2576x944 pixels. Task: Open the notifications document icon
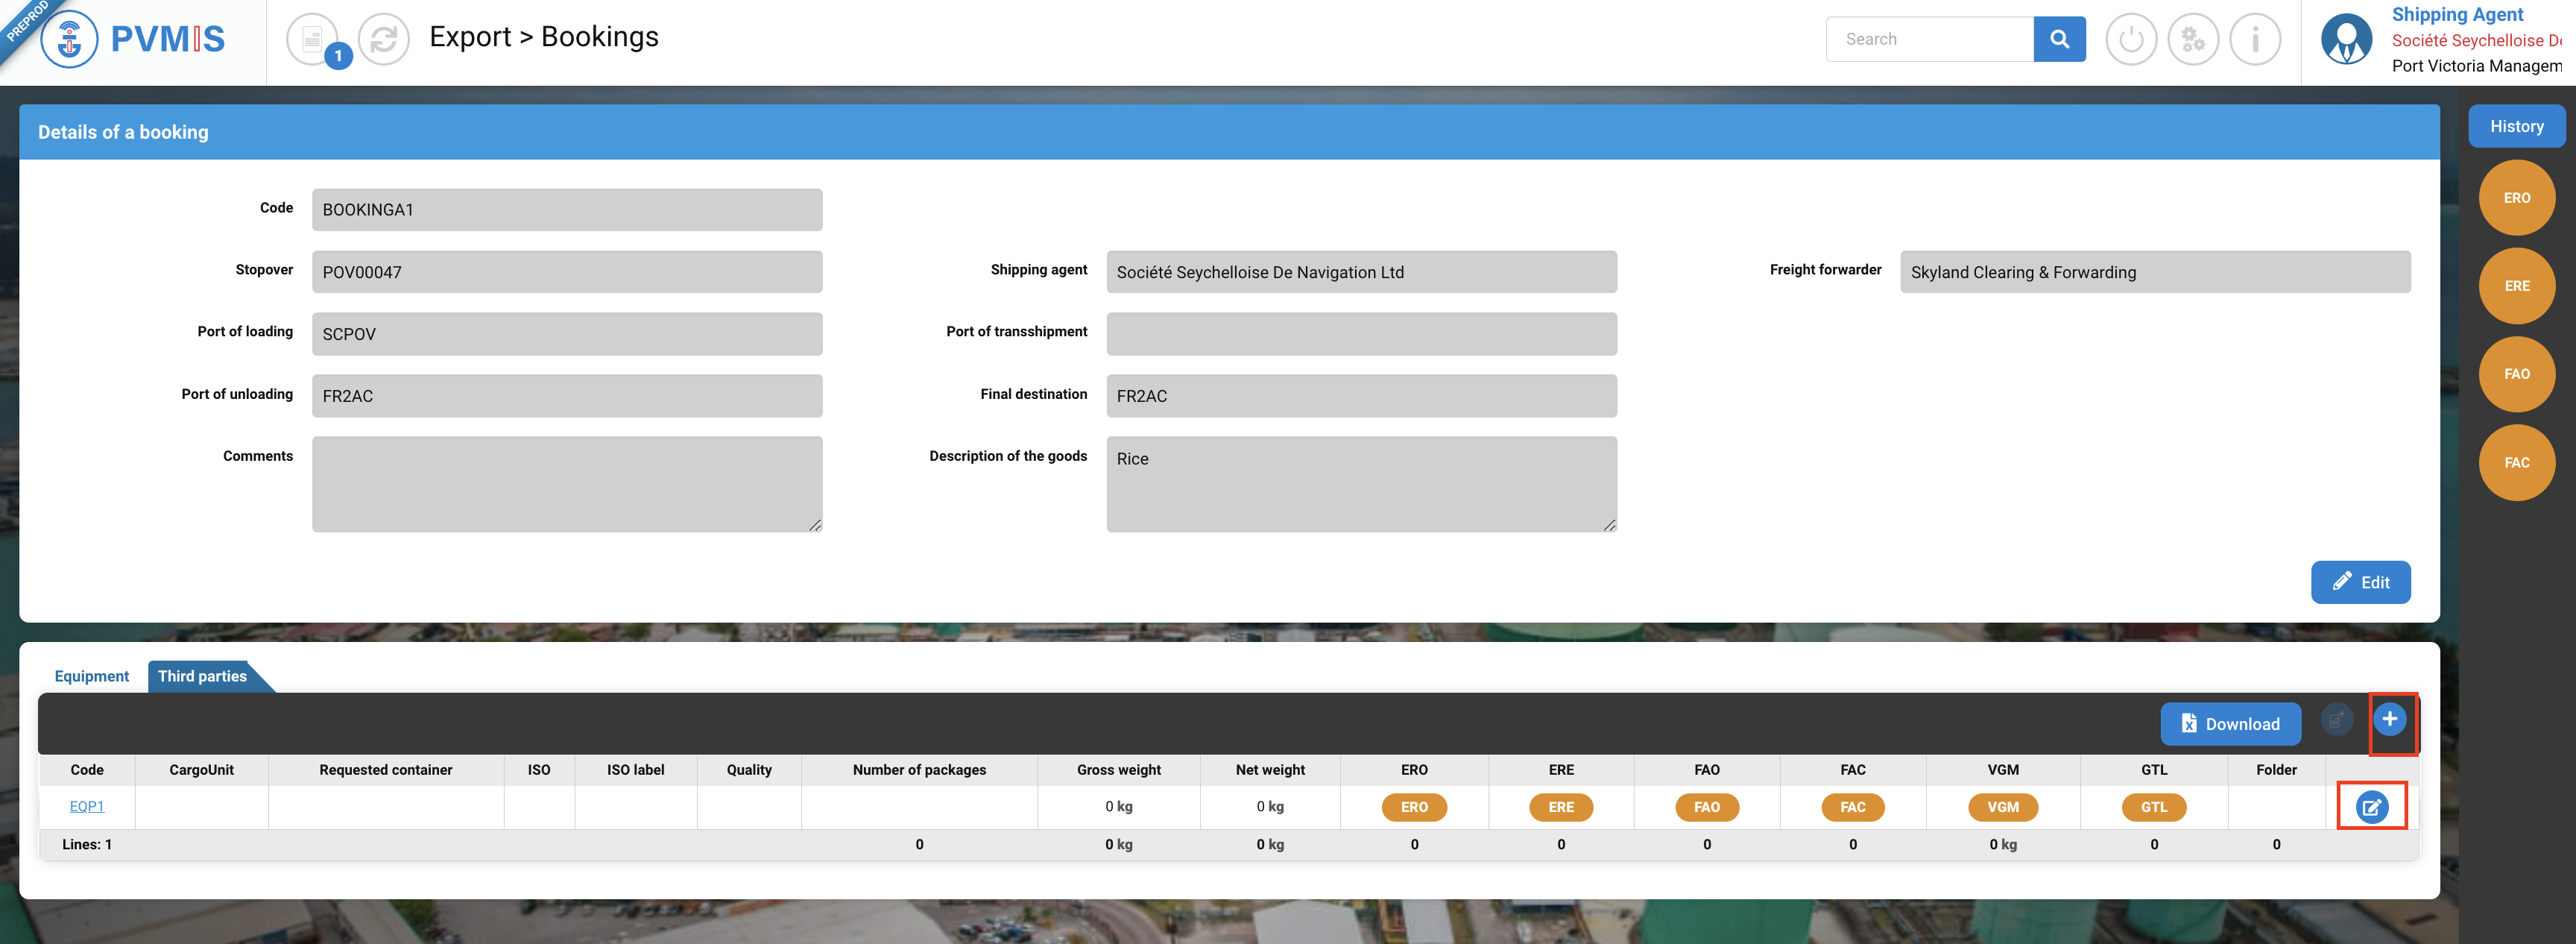click(x=312, y=40)
